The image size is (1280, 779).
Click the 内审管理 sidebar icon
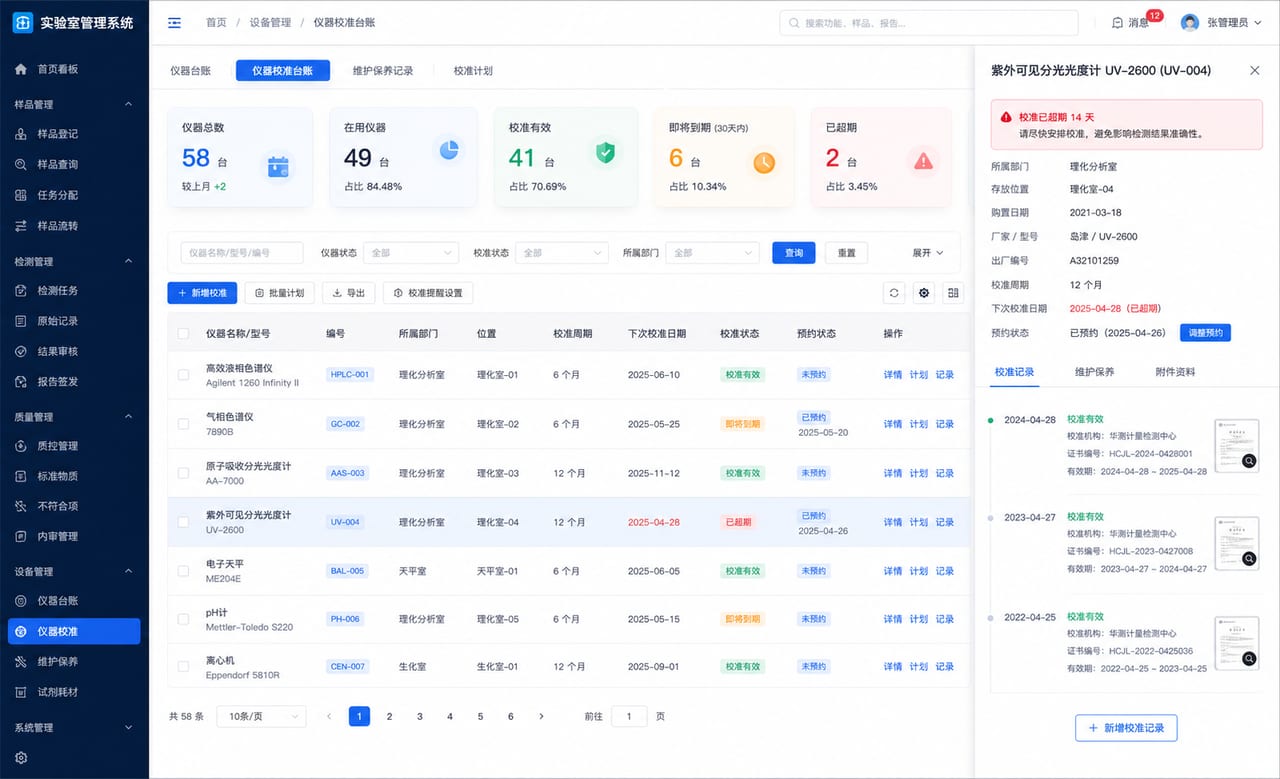pos(21,536)
